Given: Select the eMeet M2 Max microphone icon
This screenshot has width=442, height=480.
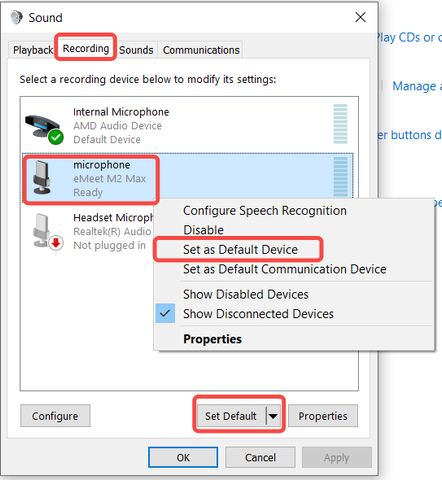Looking at the screenshot, I should click(x=42, y=177).
